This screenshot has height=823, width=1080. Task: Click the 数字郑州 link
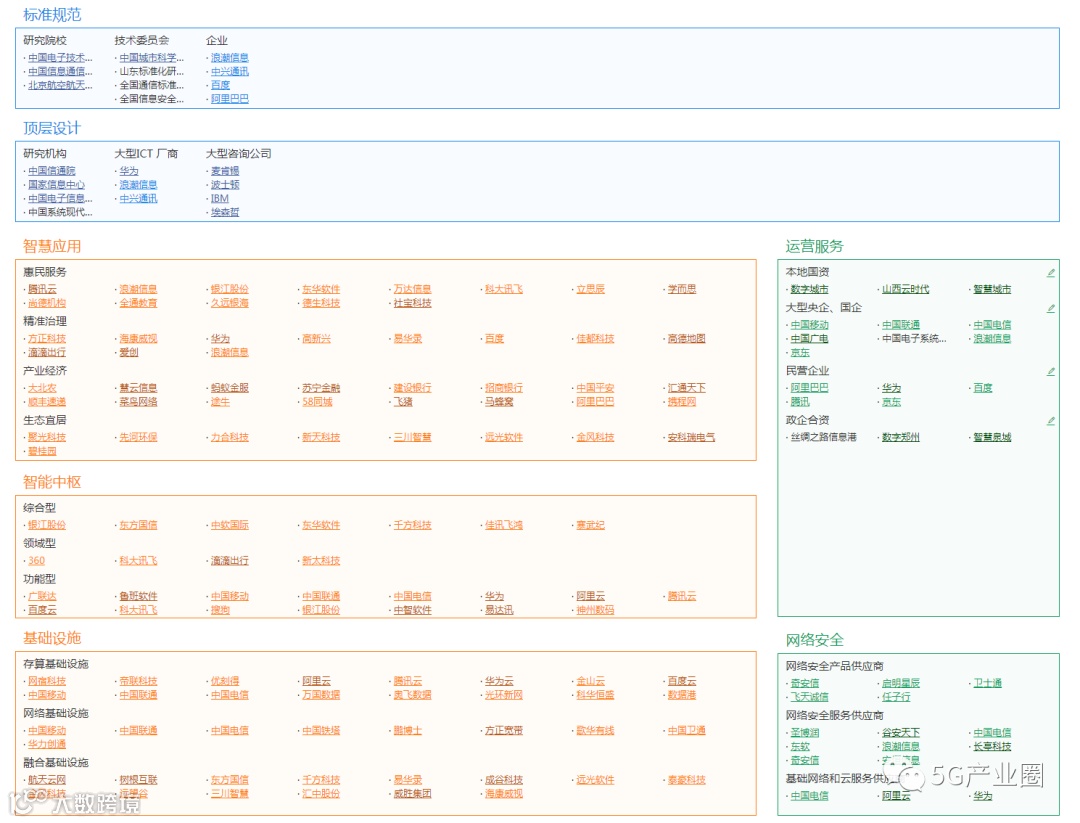click(x=900, y=437)
